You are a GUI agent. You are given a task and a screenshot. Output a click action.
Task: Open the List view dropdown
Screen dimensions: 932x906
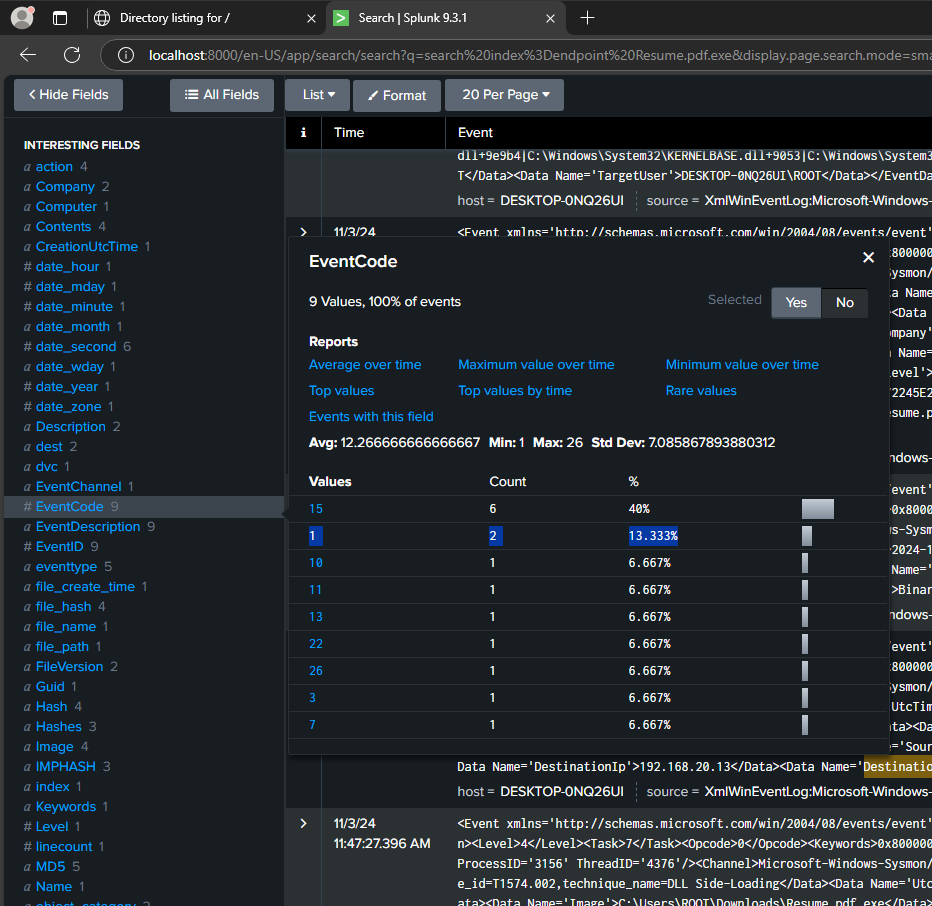[x=317, y=95]
